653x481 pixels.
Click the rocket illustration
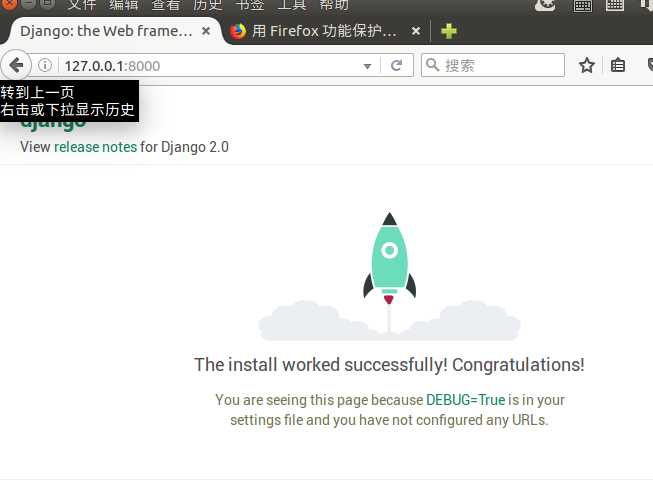(x=389, y=258)
